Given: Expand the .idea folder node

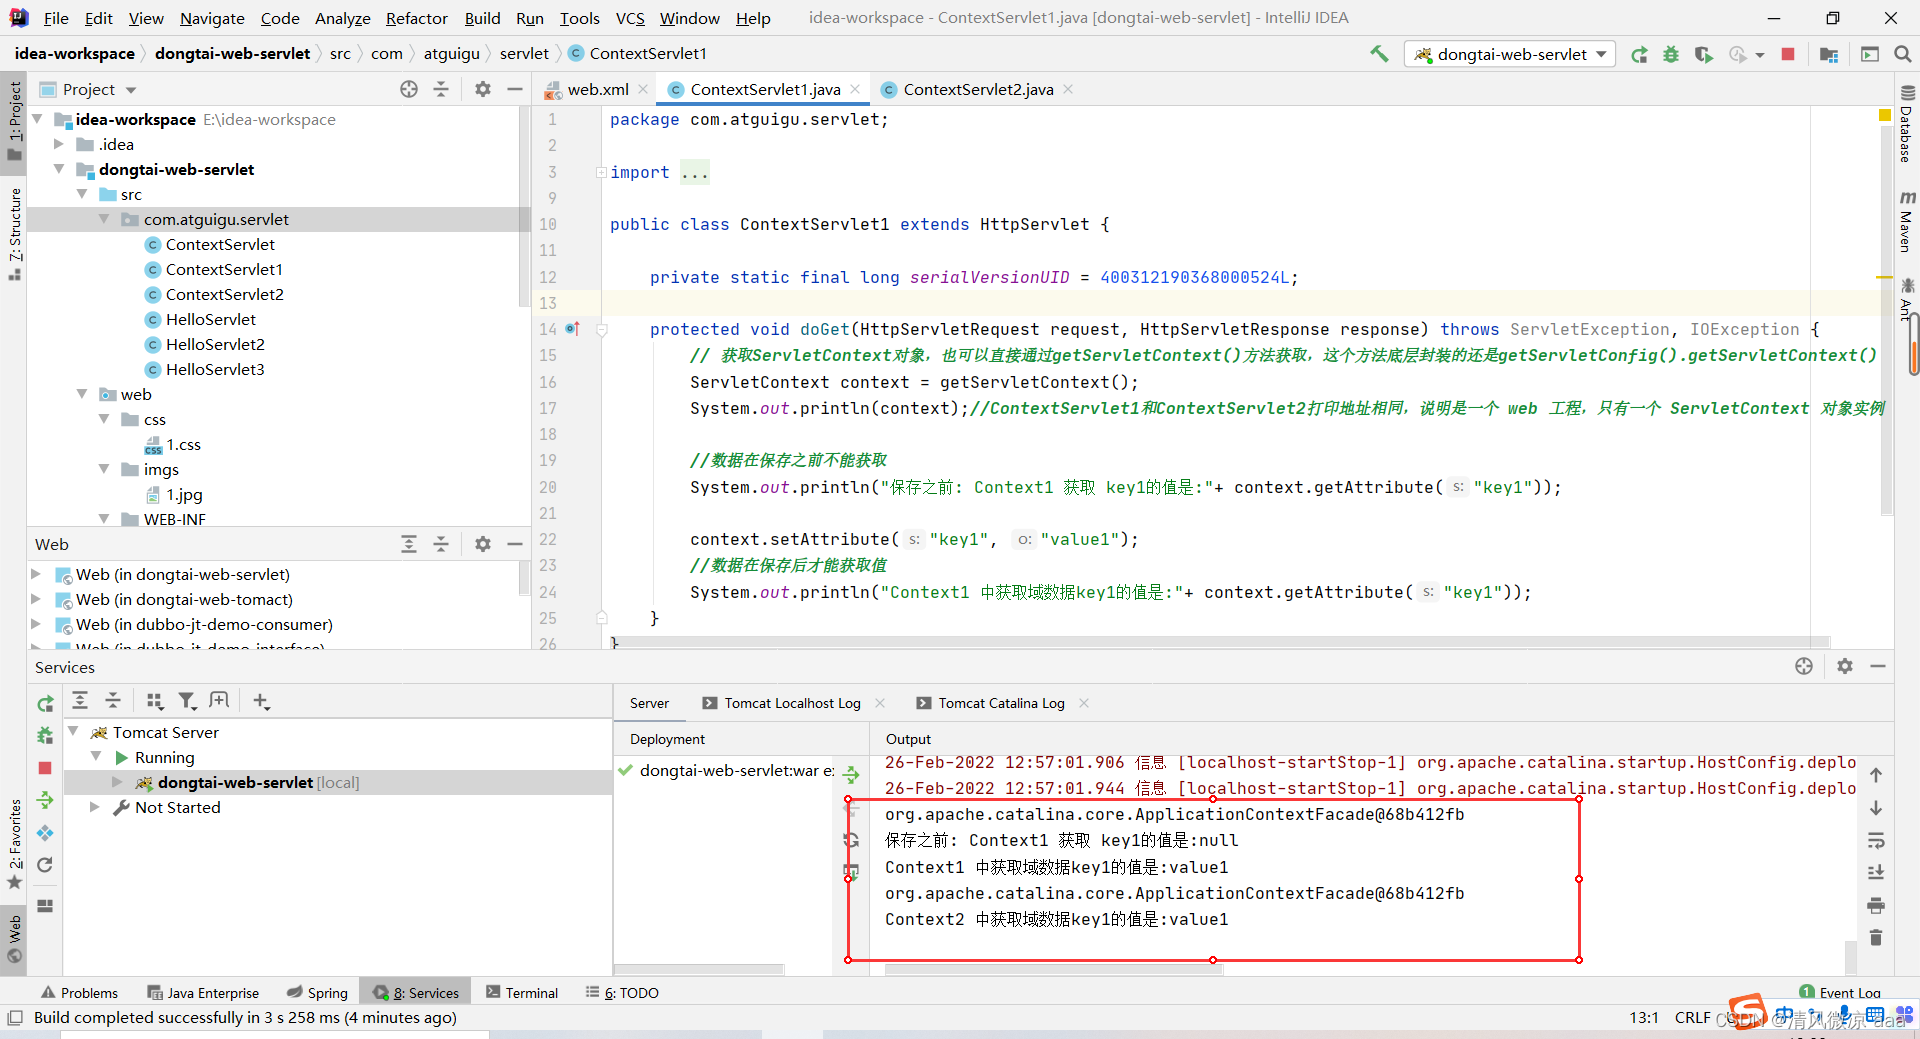Looking at the screenshot, I should (x=59, y=144).
